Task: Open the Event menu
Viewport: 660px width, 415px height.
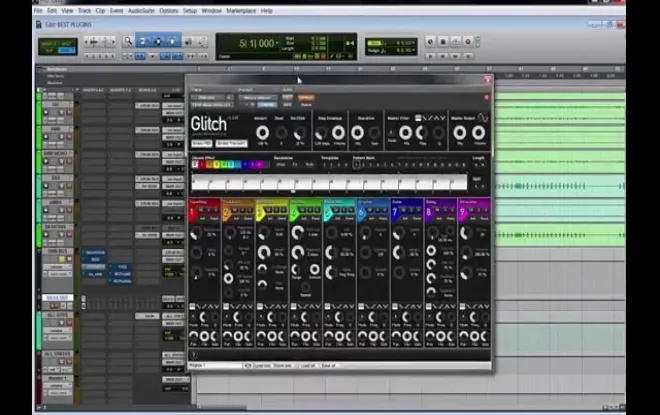Action: (117, 11)
